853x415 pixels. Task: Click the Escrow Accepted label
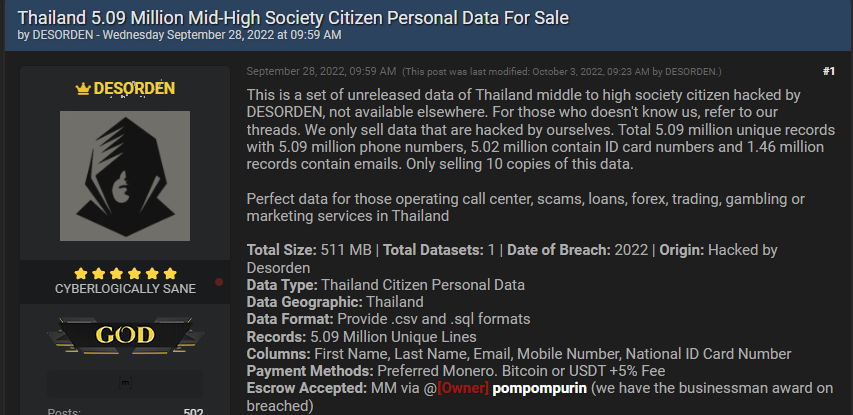[307, 388]
